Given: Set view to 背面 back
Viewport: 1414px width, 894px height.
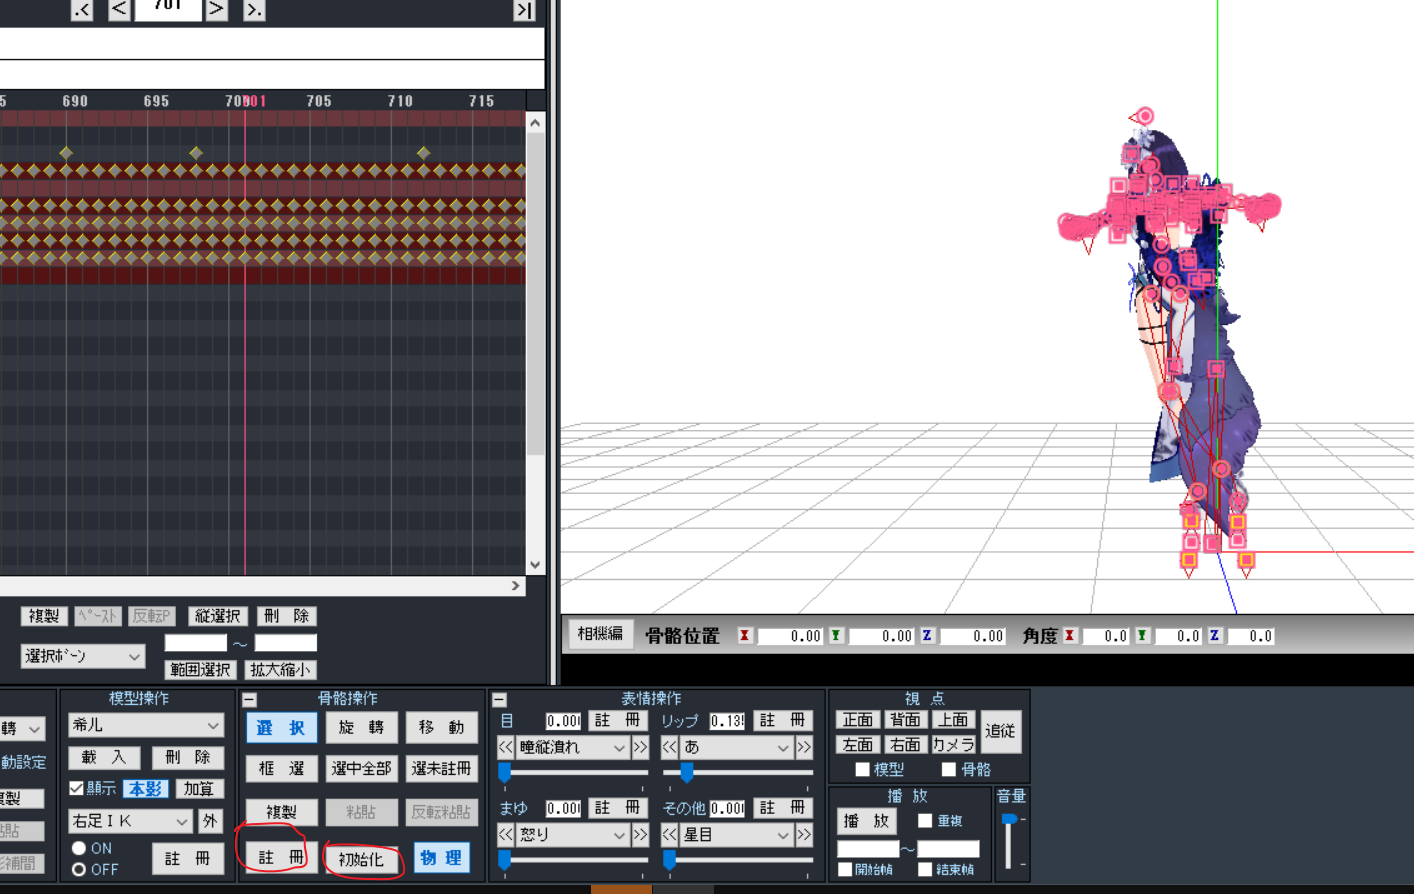Looking at the screenshot, I should (x=905, y=720).
